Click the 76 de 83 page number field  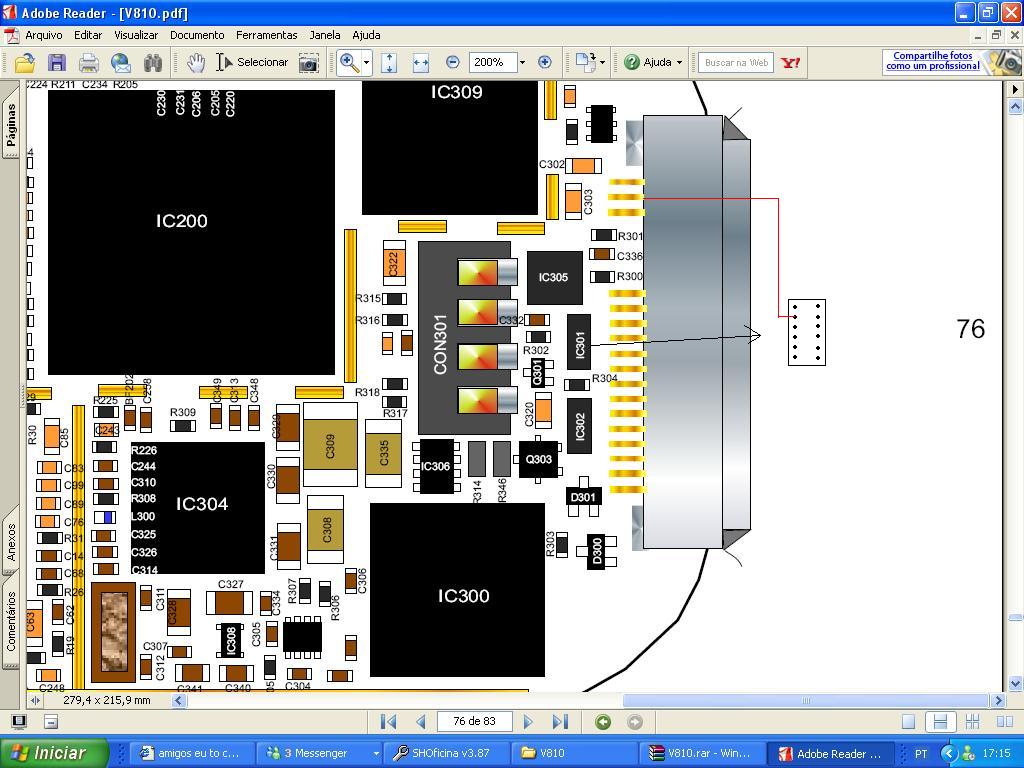(474, 721)
